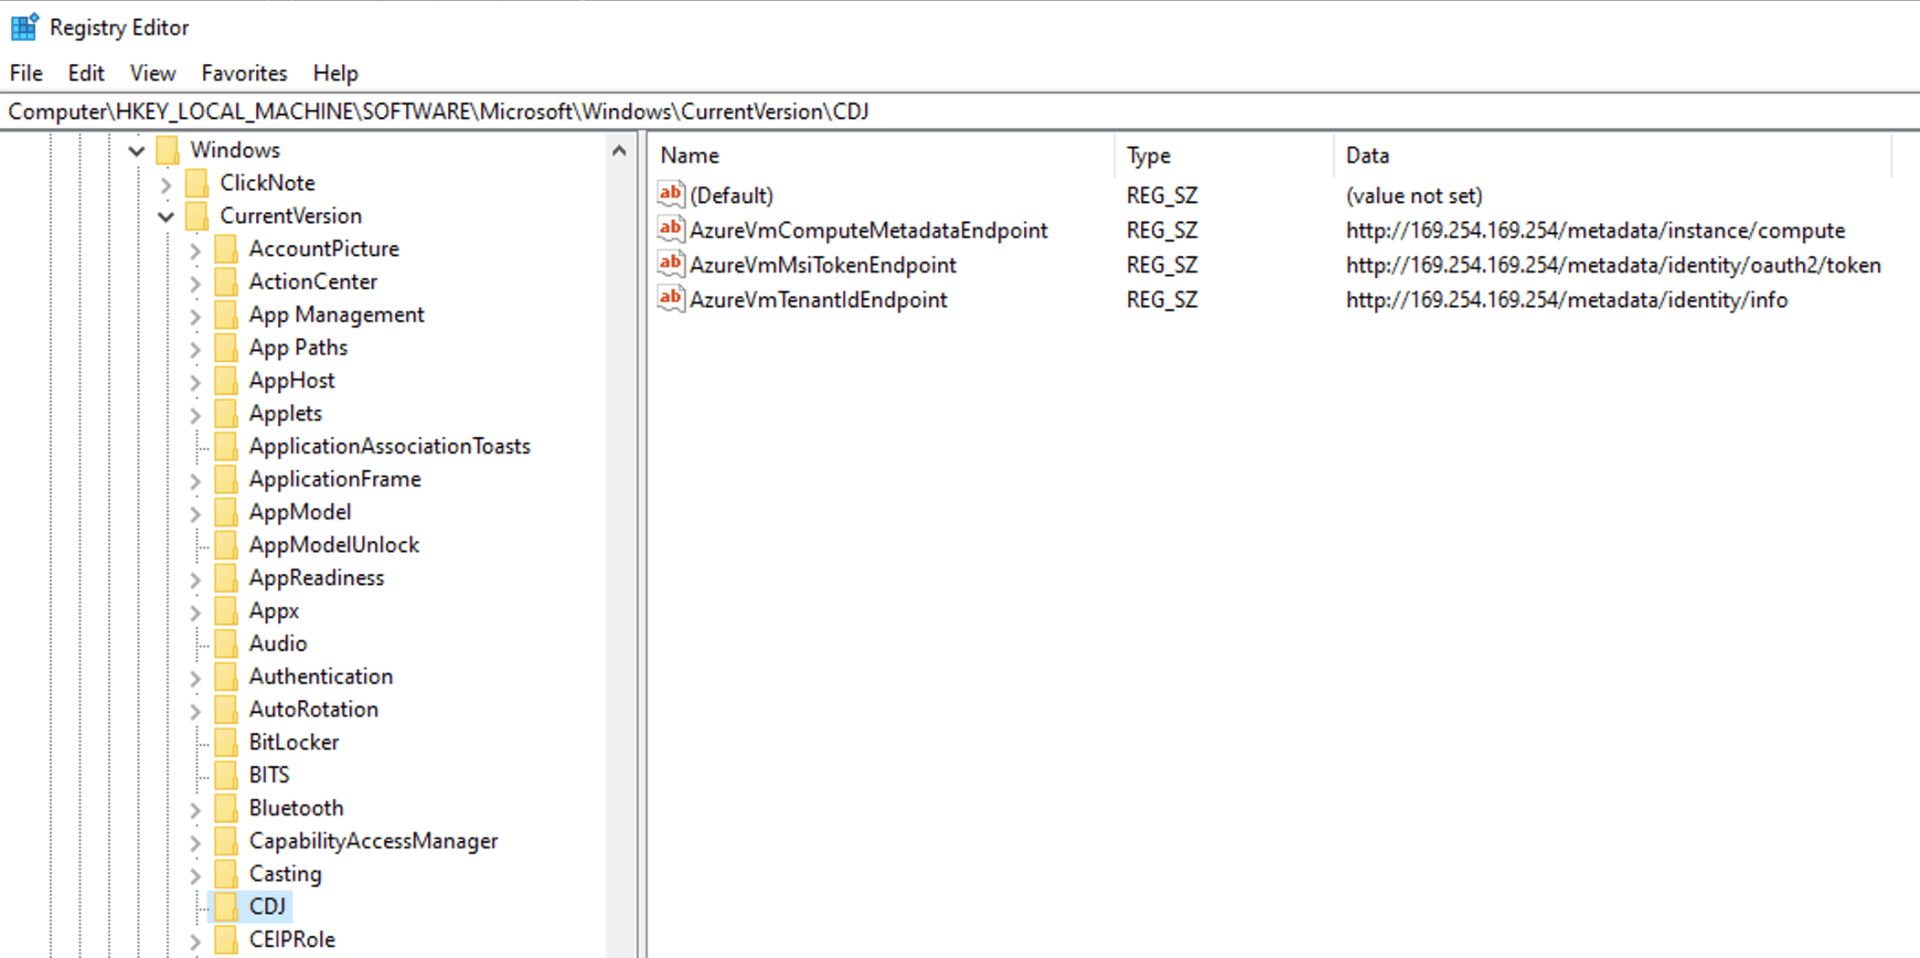Click the AzureVmTenantIdEndpoint string value icon

pyautogui.click(x=670, y=298)
